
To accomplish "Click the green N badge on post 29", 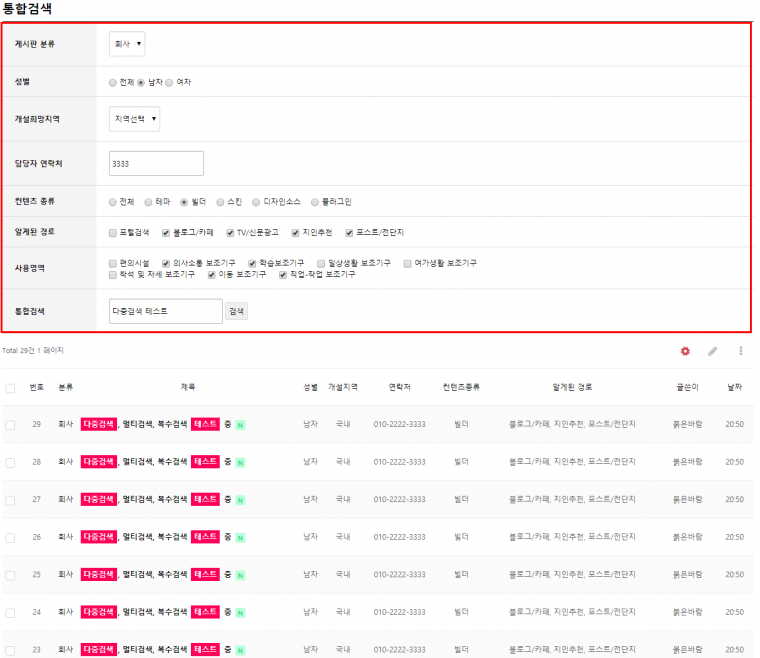I will coord(240,425).
